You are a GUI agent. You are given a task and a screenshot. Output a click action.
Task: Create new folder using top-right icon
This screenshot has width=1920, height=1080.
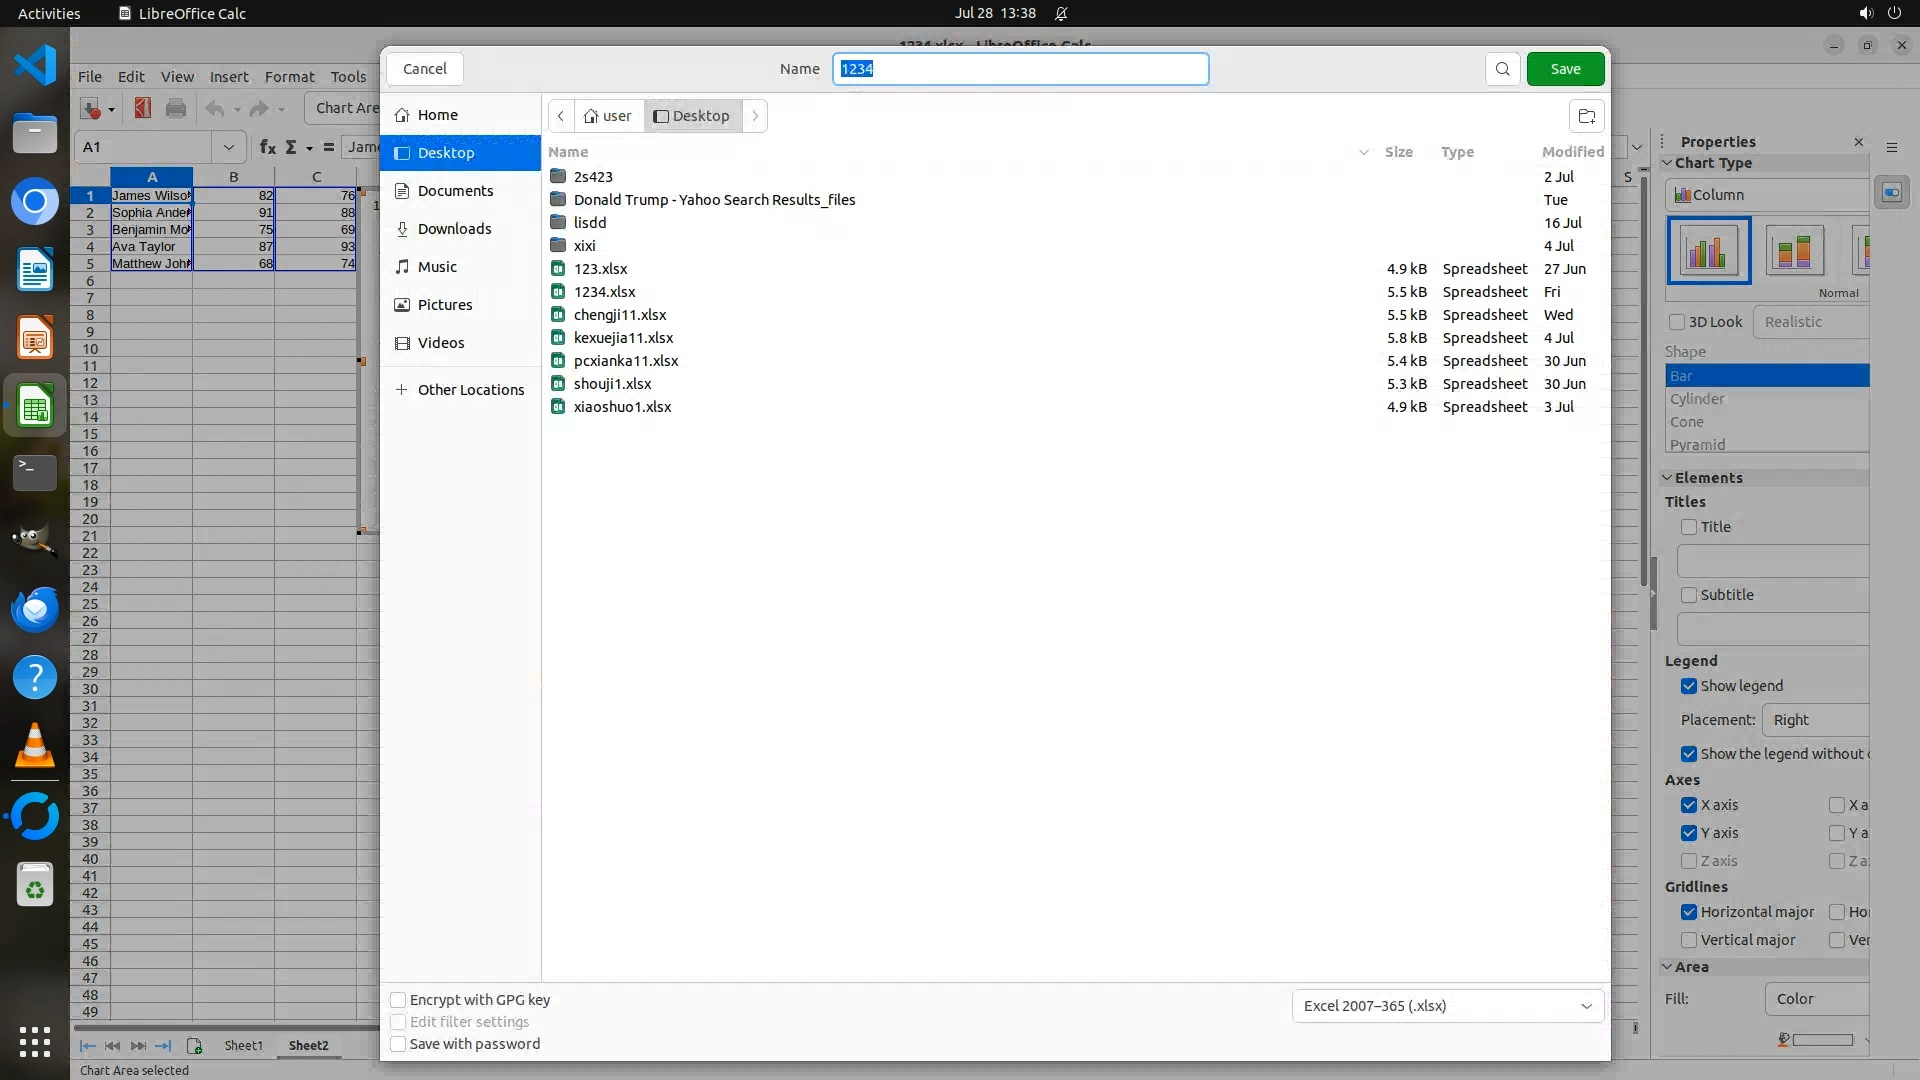click(x=1586, y=116)
